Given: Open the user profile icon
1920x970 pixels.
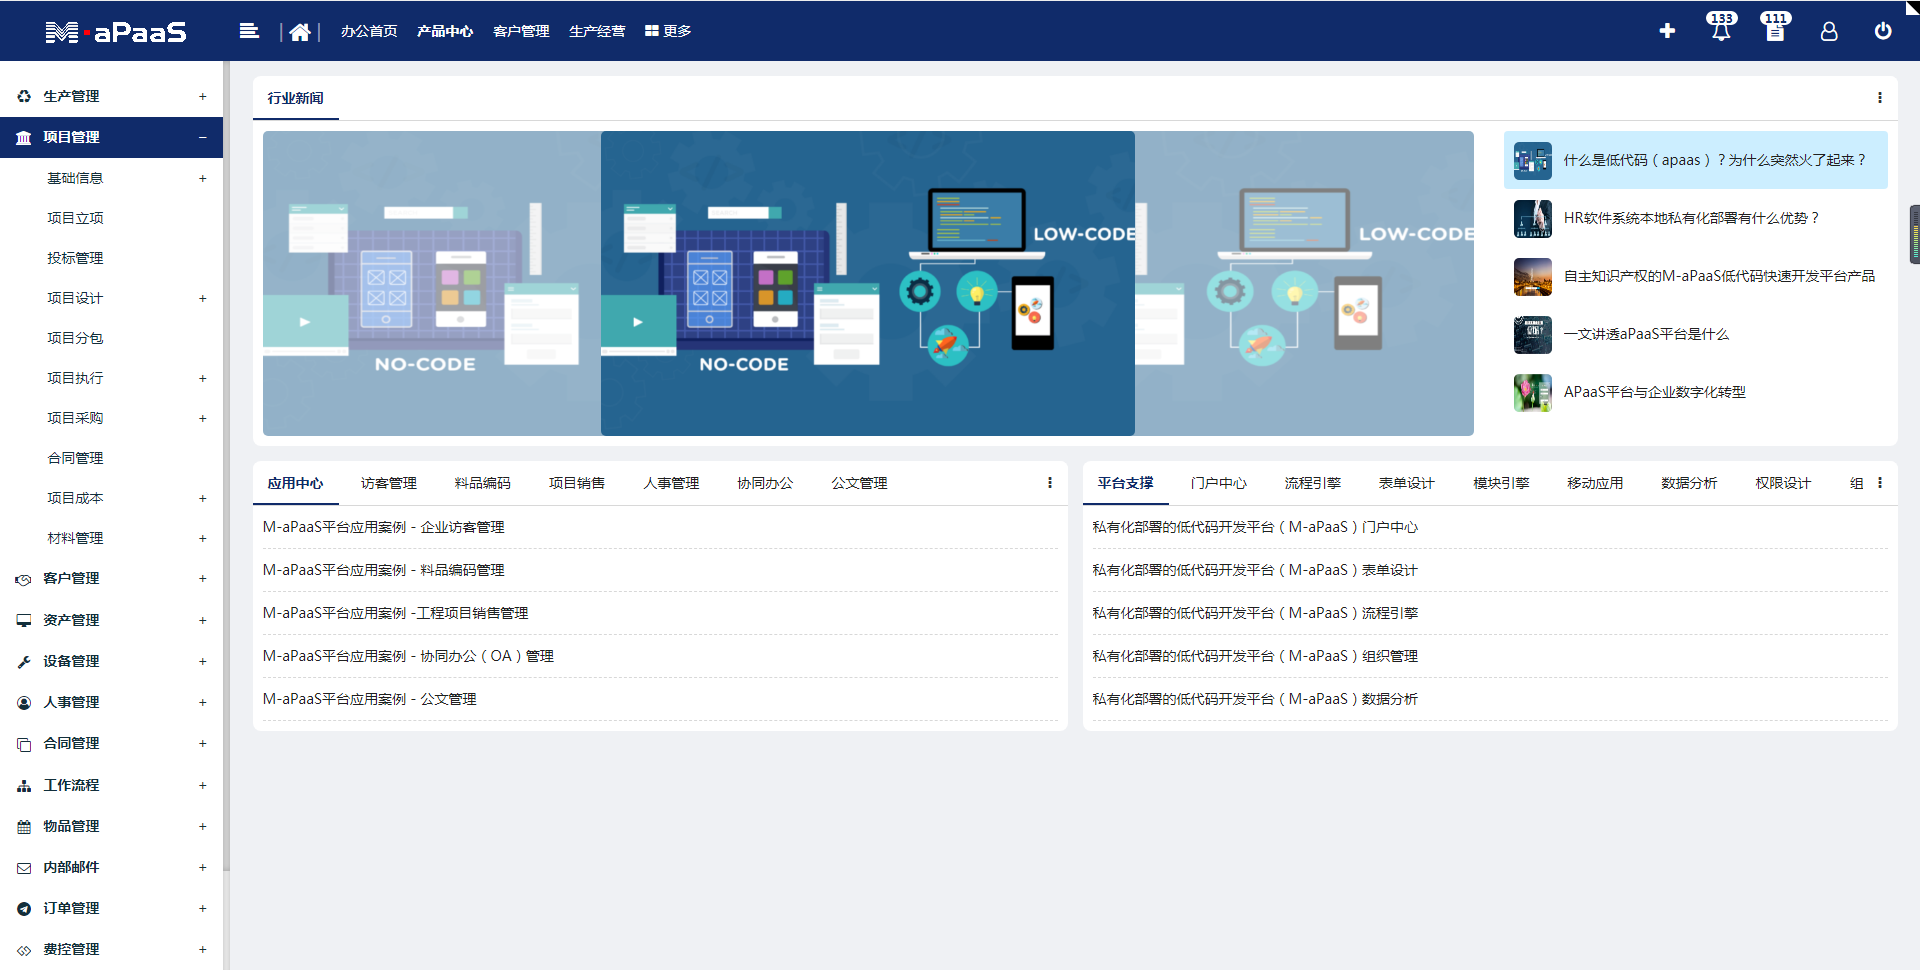Looking at the screenshot, I should click(x=1829, y=31).
